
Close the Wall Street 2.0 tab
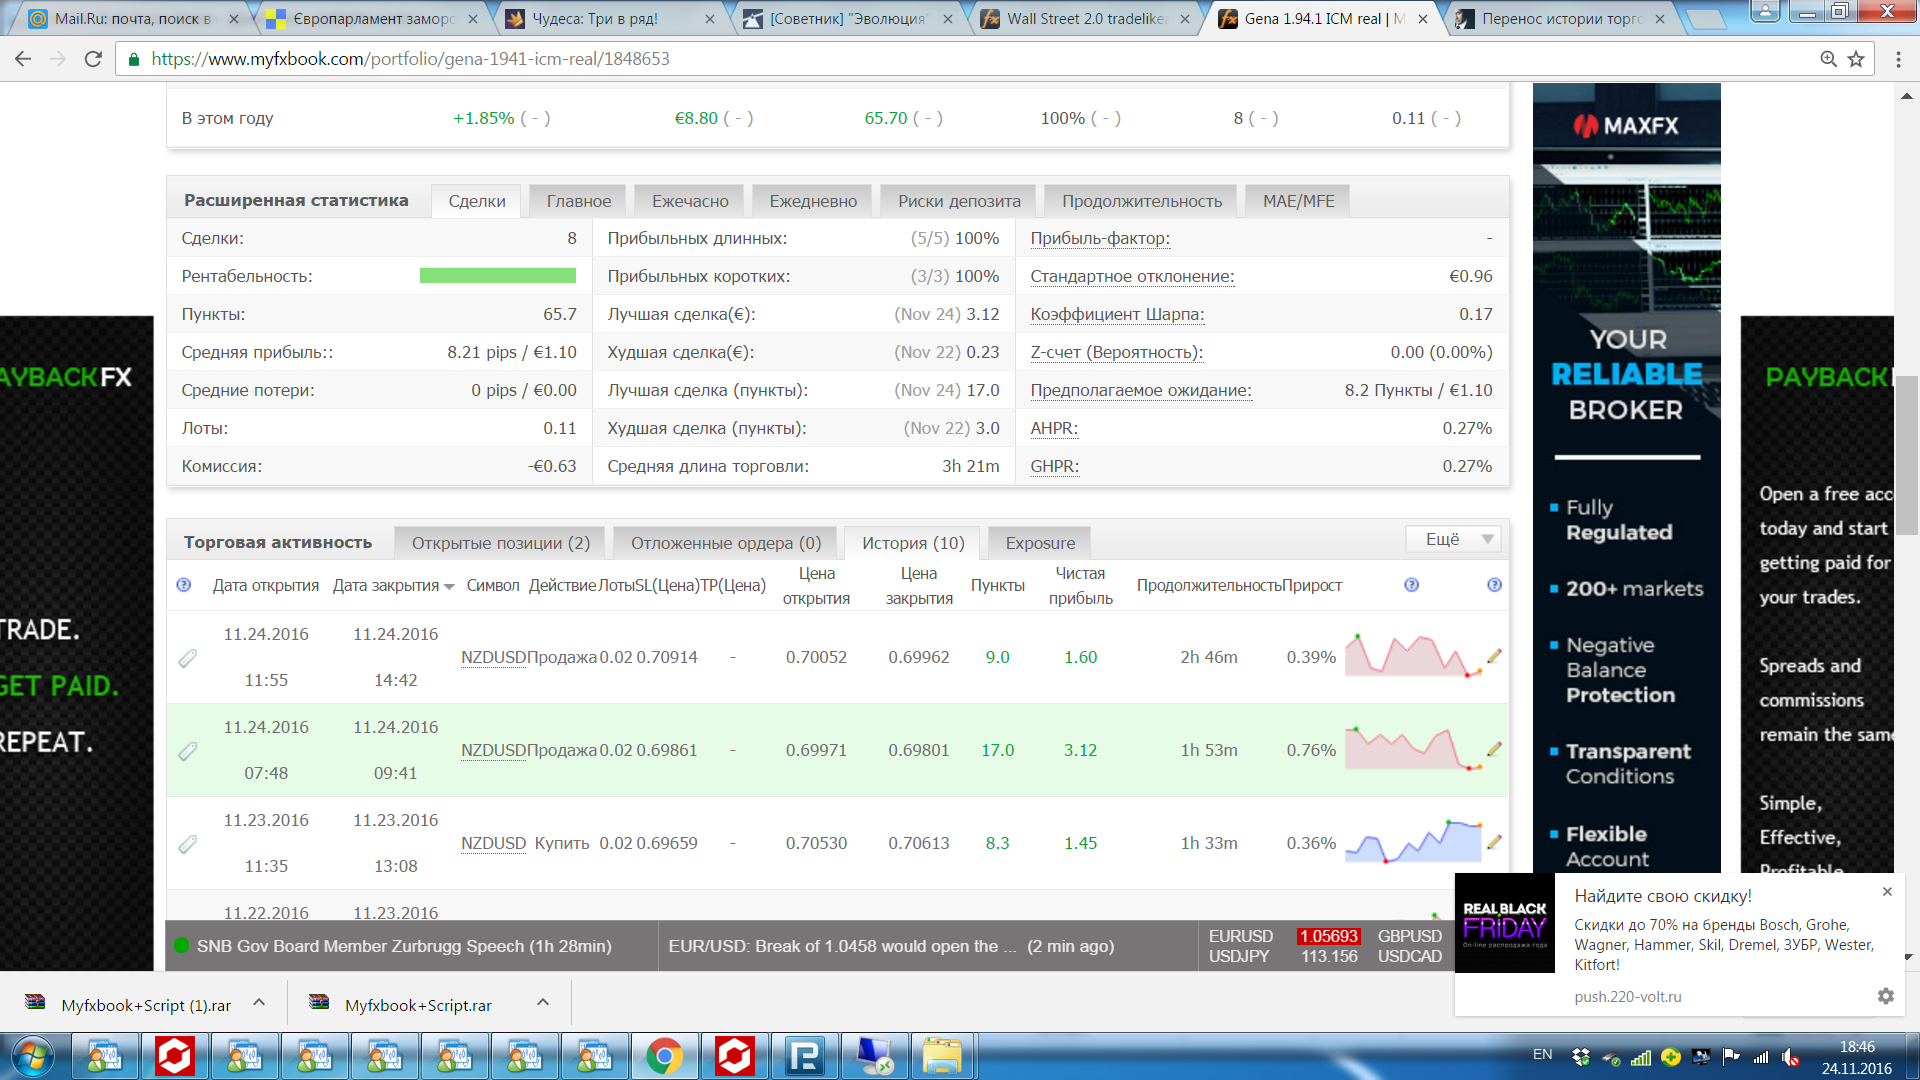tap(1185, 19)
